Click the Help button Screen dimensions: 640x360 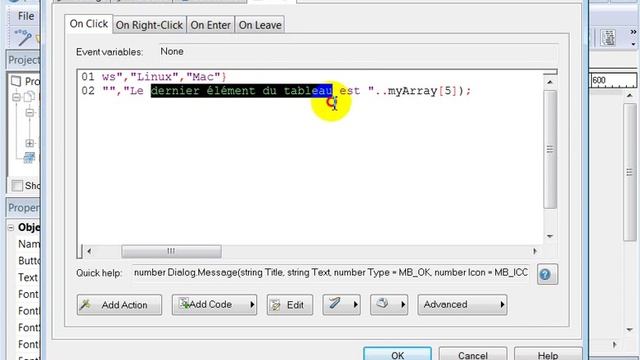548,355
